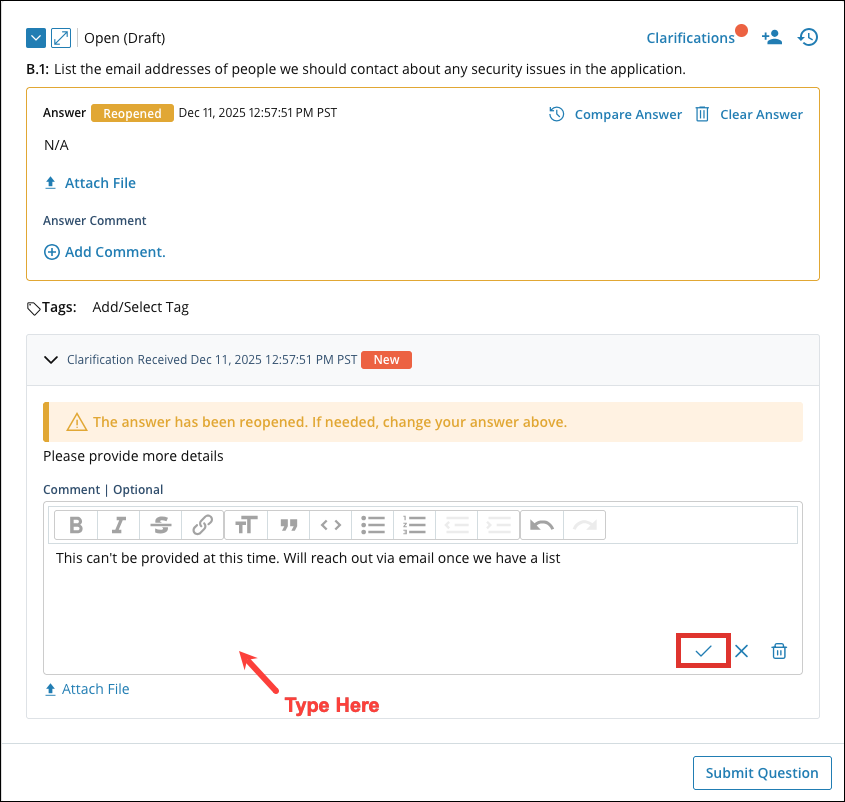The height and width of the screenshot is (802, 845).
Task: Insert a link using the toolbar
Action: (203, 525)
